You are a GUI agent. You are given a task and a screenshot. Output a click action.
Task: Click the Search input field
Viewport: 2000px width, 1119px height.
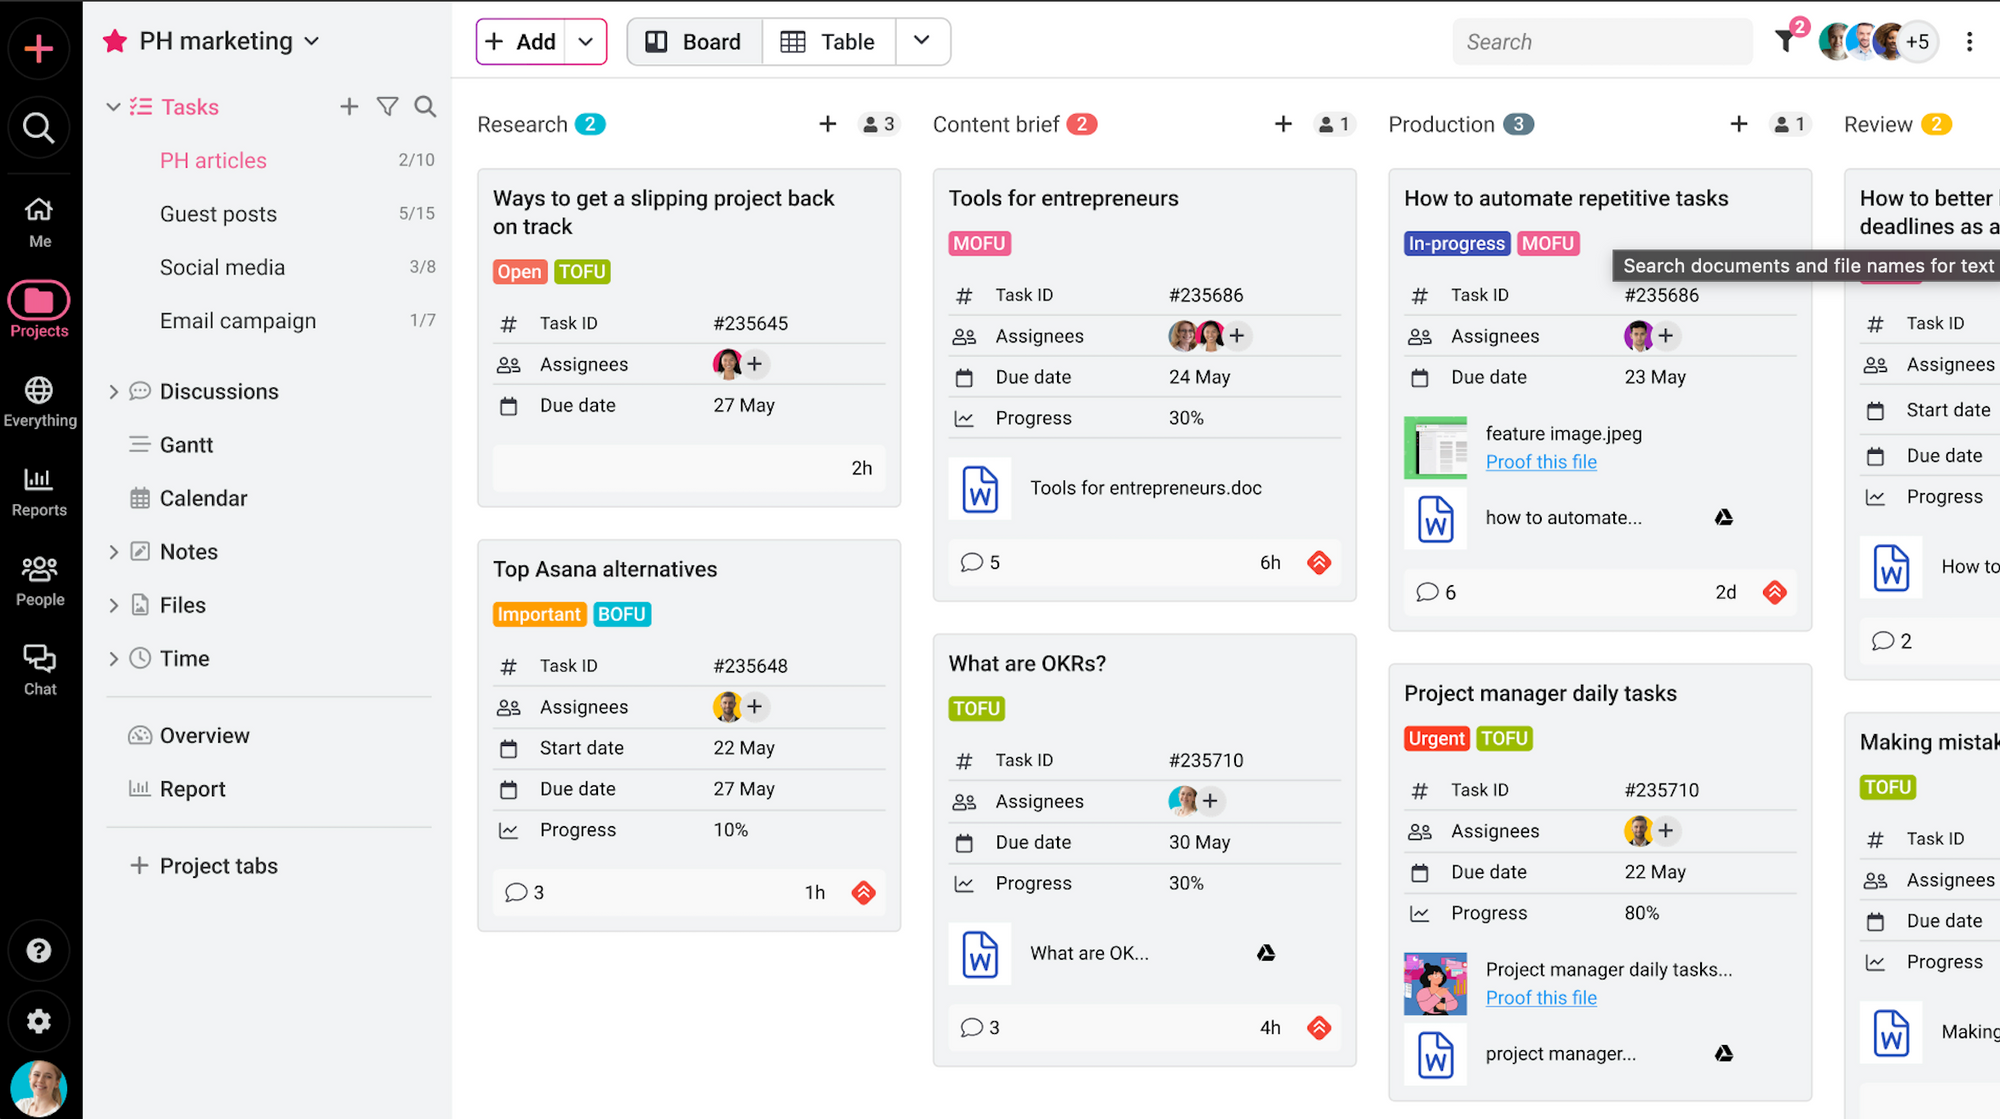pyautogui.click(x=1600, y=42)
